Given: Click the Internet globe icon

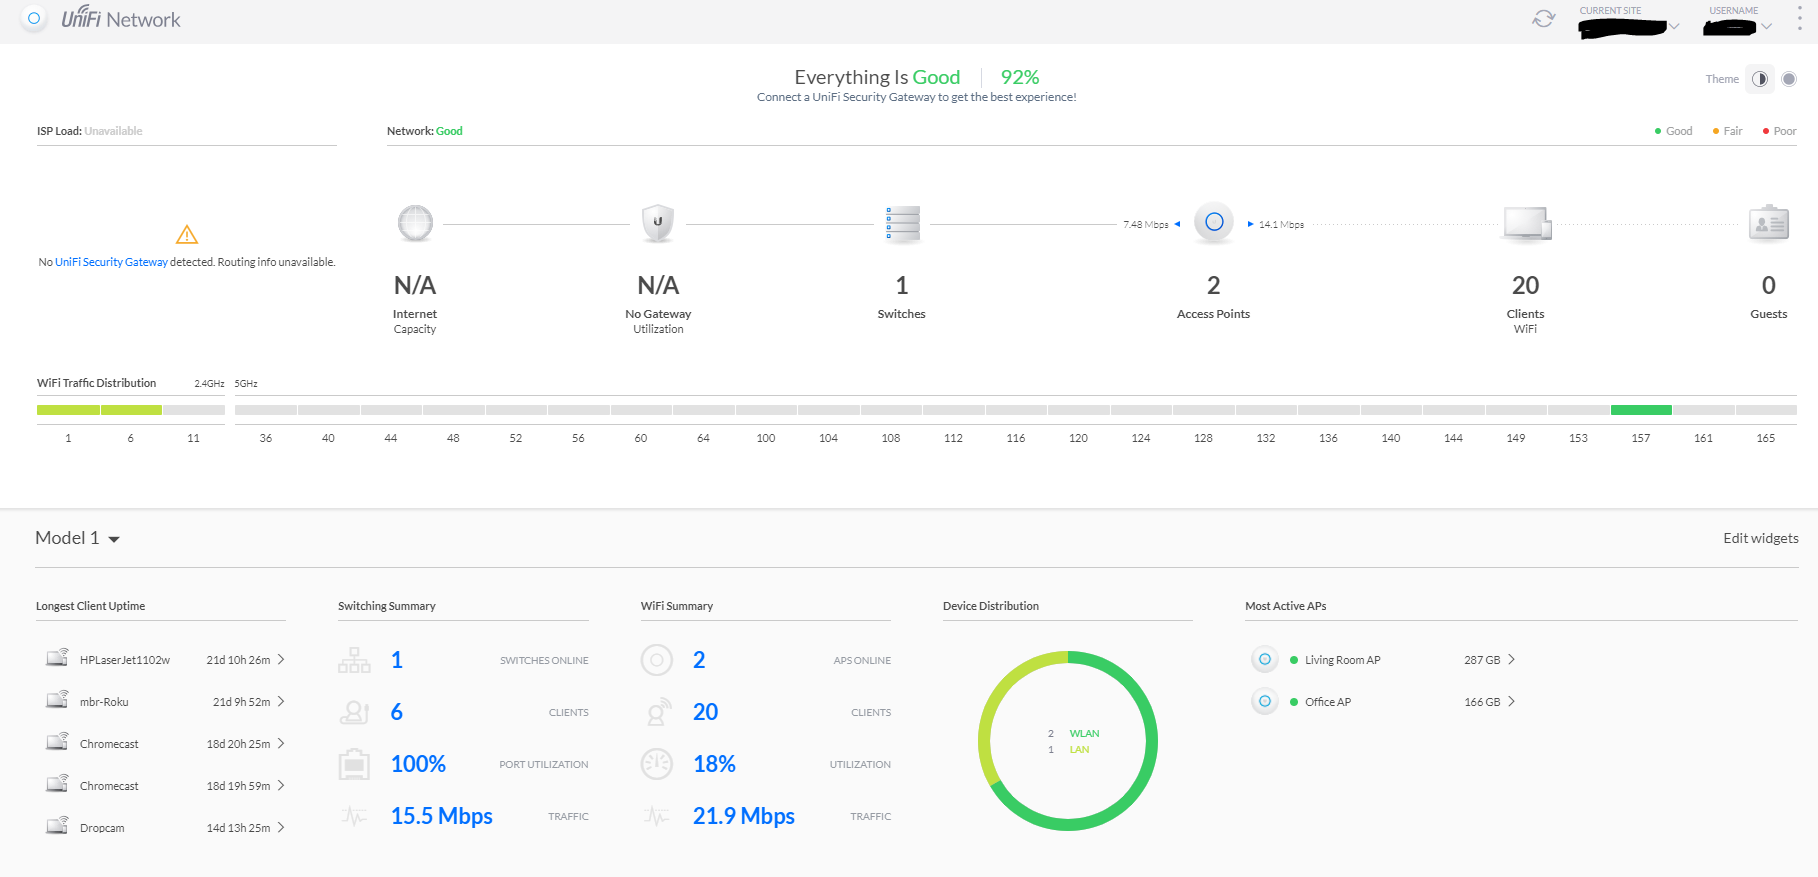Looking at the screenshot, I should [x=415, y=224].
